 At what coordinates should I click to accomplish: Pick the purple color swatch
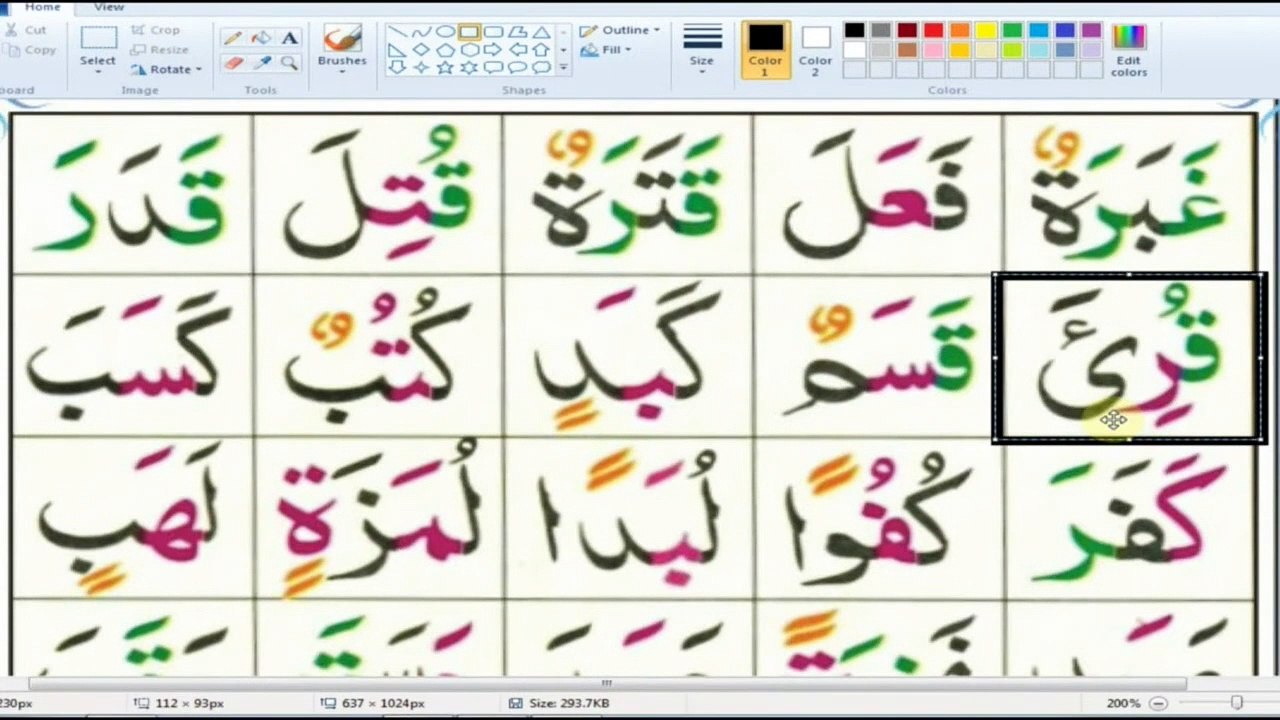pyautogui.click(x=1091, y=31)
